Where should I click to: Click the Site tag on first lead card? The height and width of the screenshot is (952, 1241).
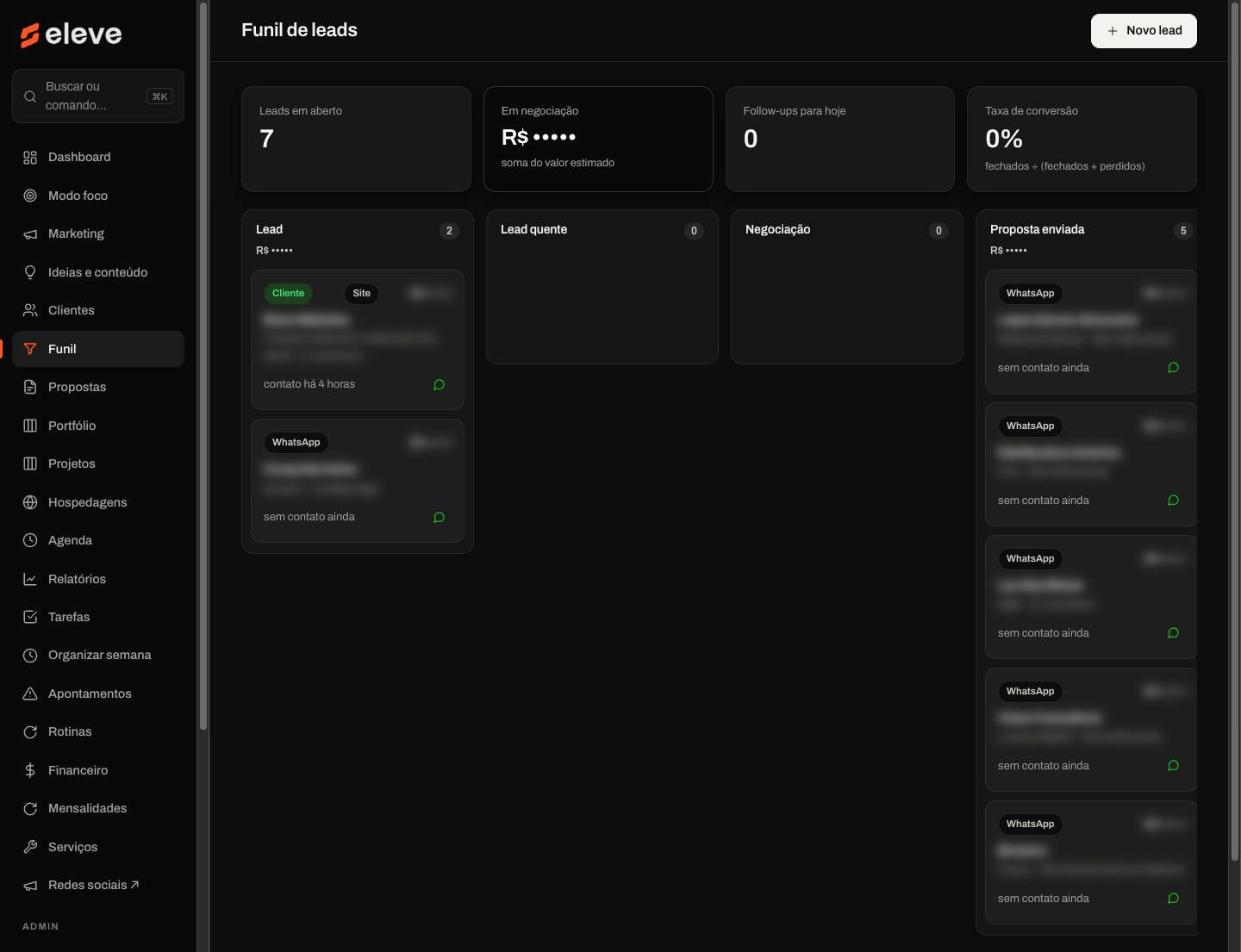[362, 293]
